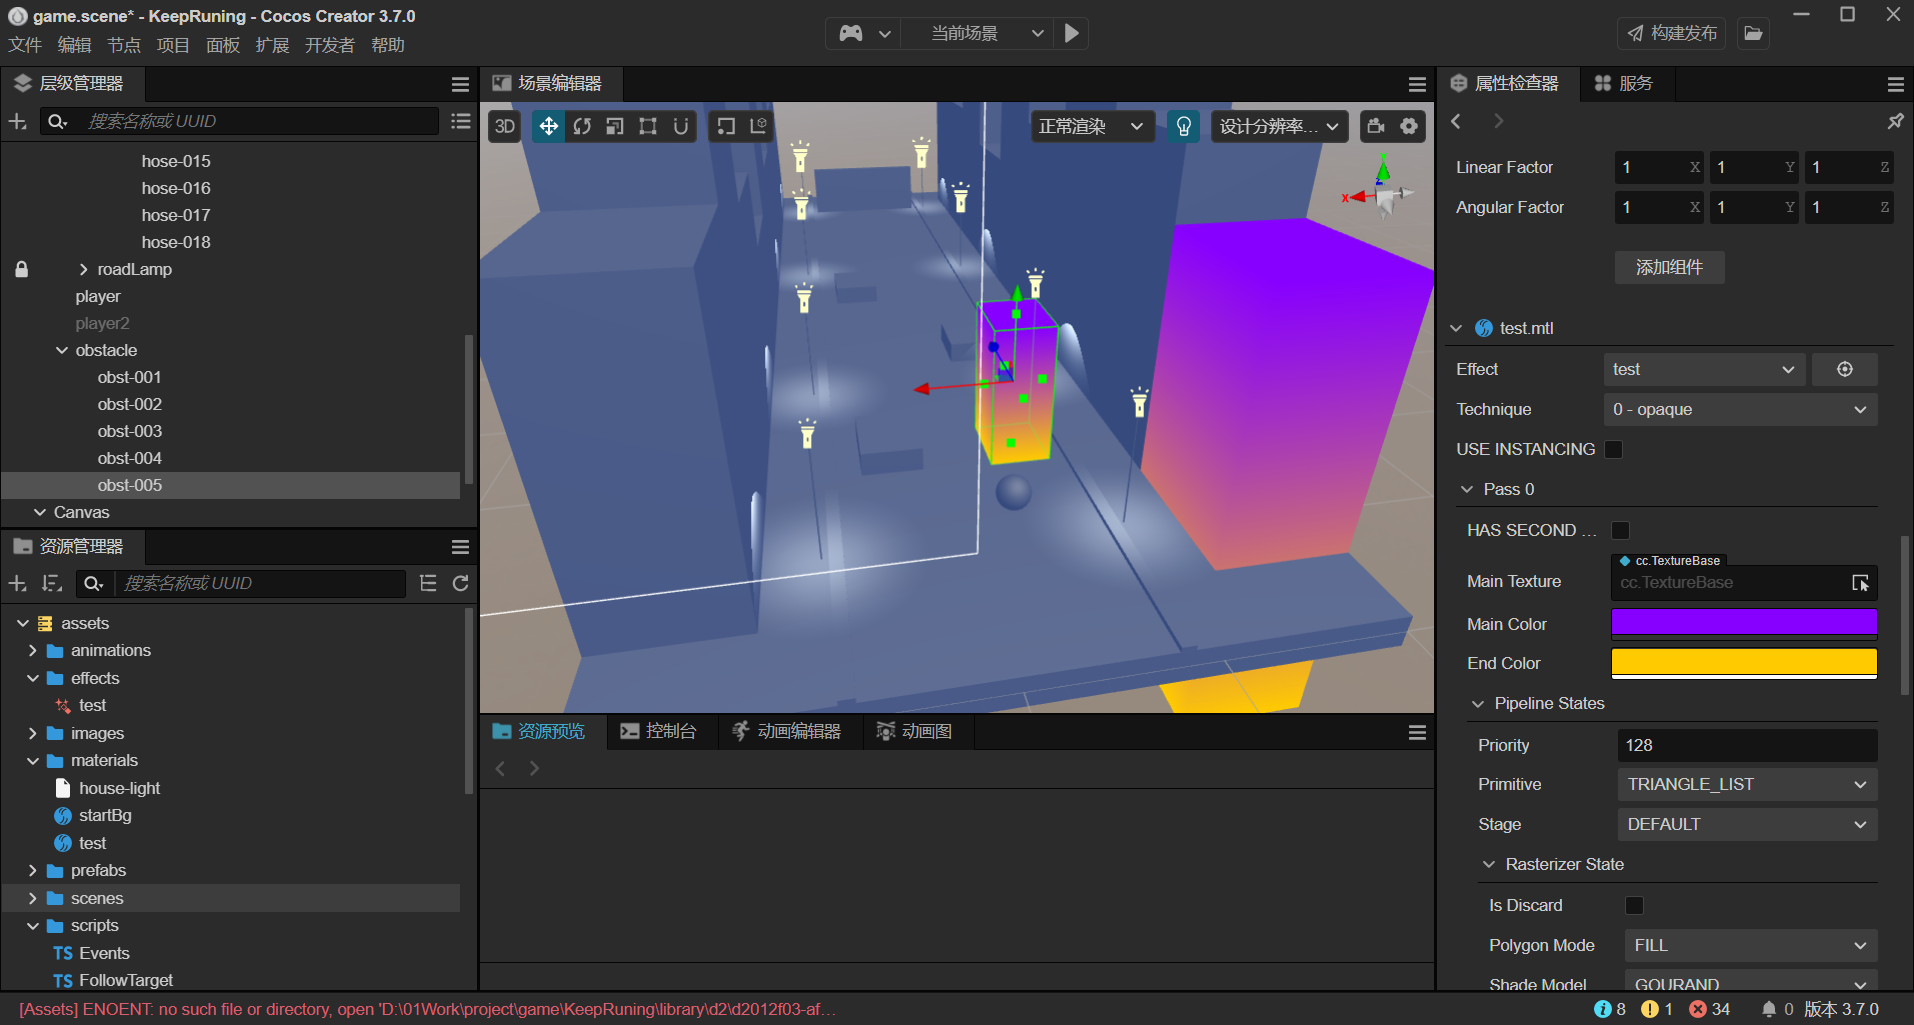Click the 2D/3D view toggle button
This screenshot has height=1025, width=1914.
504,126
